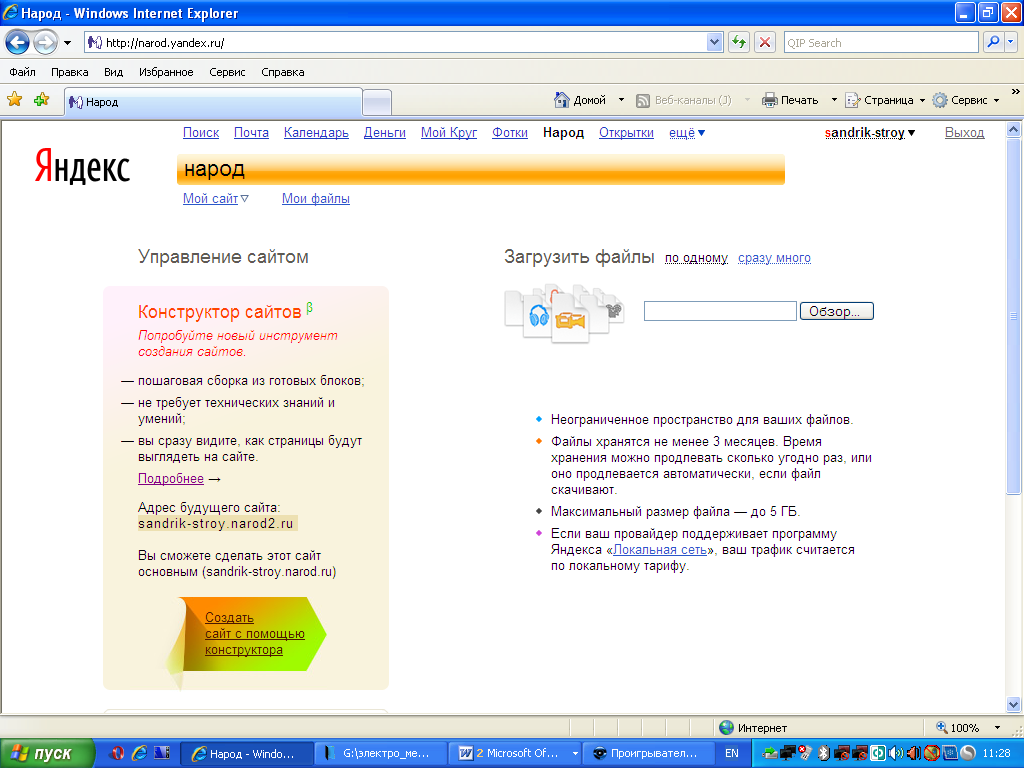Click the Веб-каналы RSS feed icon

pyautogui.click(x=643, y=100)
